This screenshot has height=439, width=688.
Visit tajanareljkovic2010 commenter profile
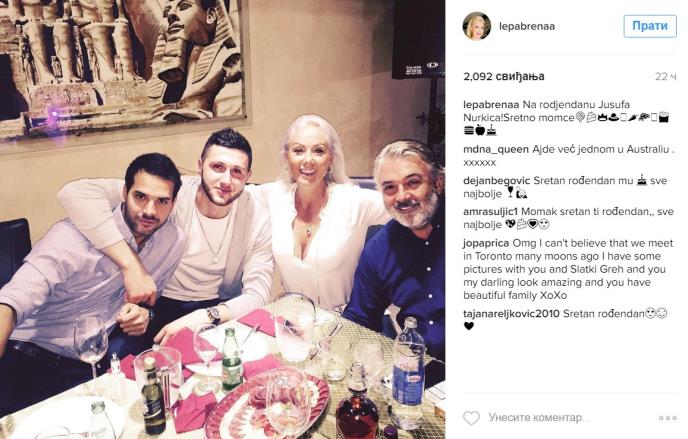tap(511, 314)
